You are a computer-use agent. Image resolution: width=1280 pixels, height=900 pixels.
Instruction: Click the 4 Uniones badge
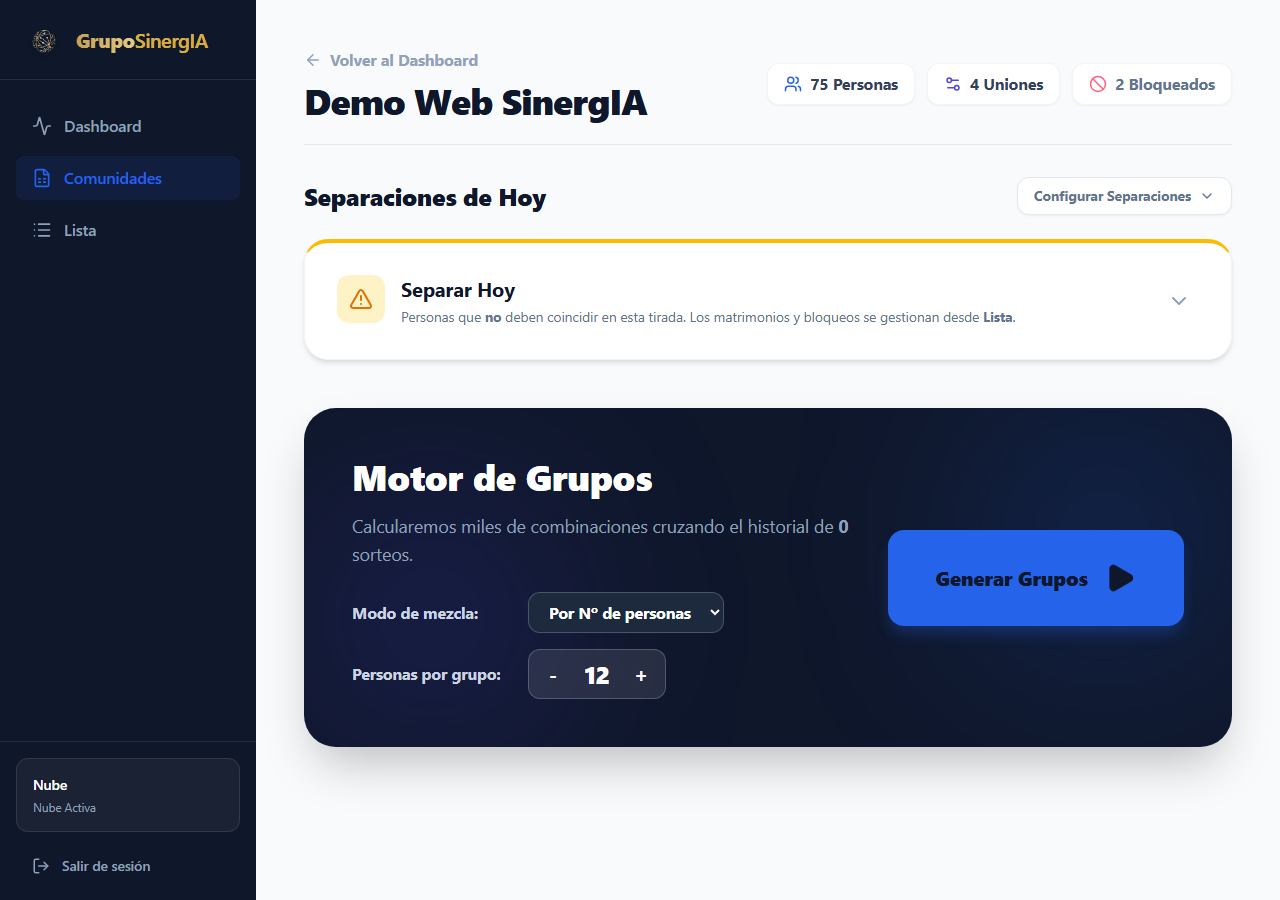[x=993, y=84]
